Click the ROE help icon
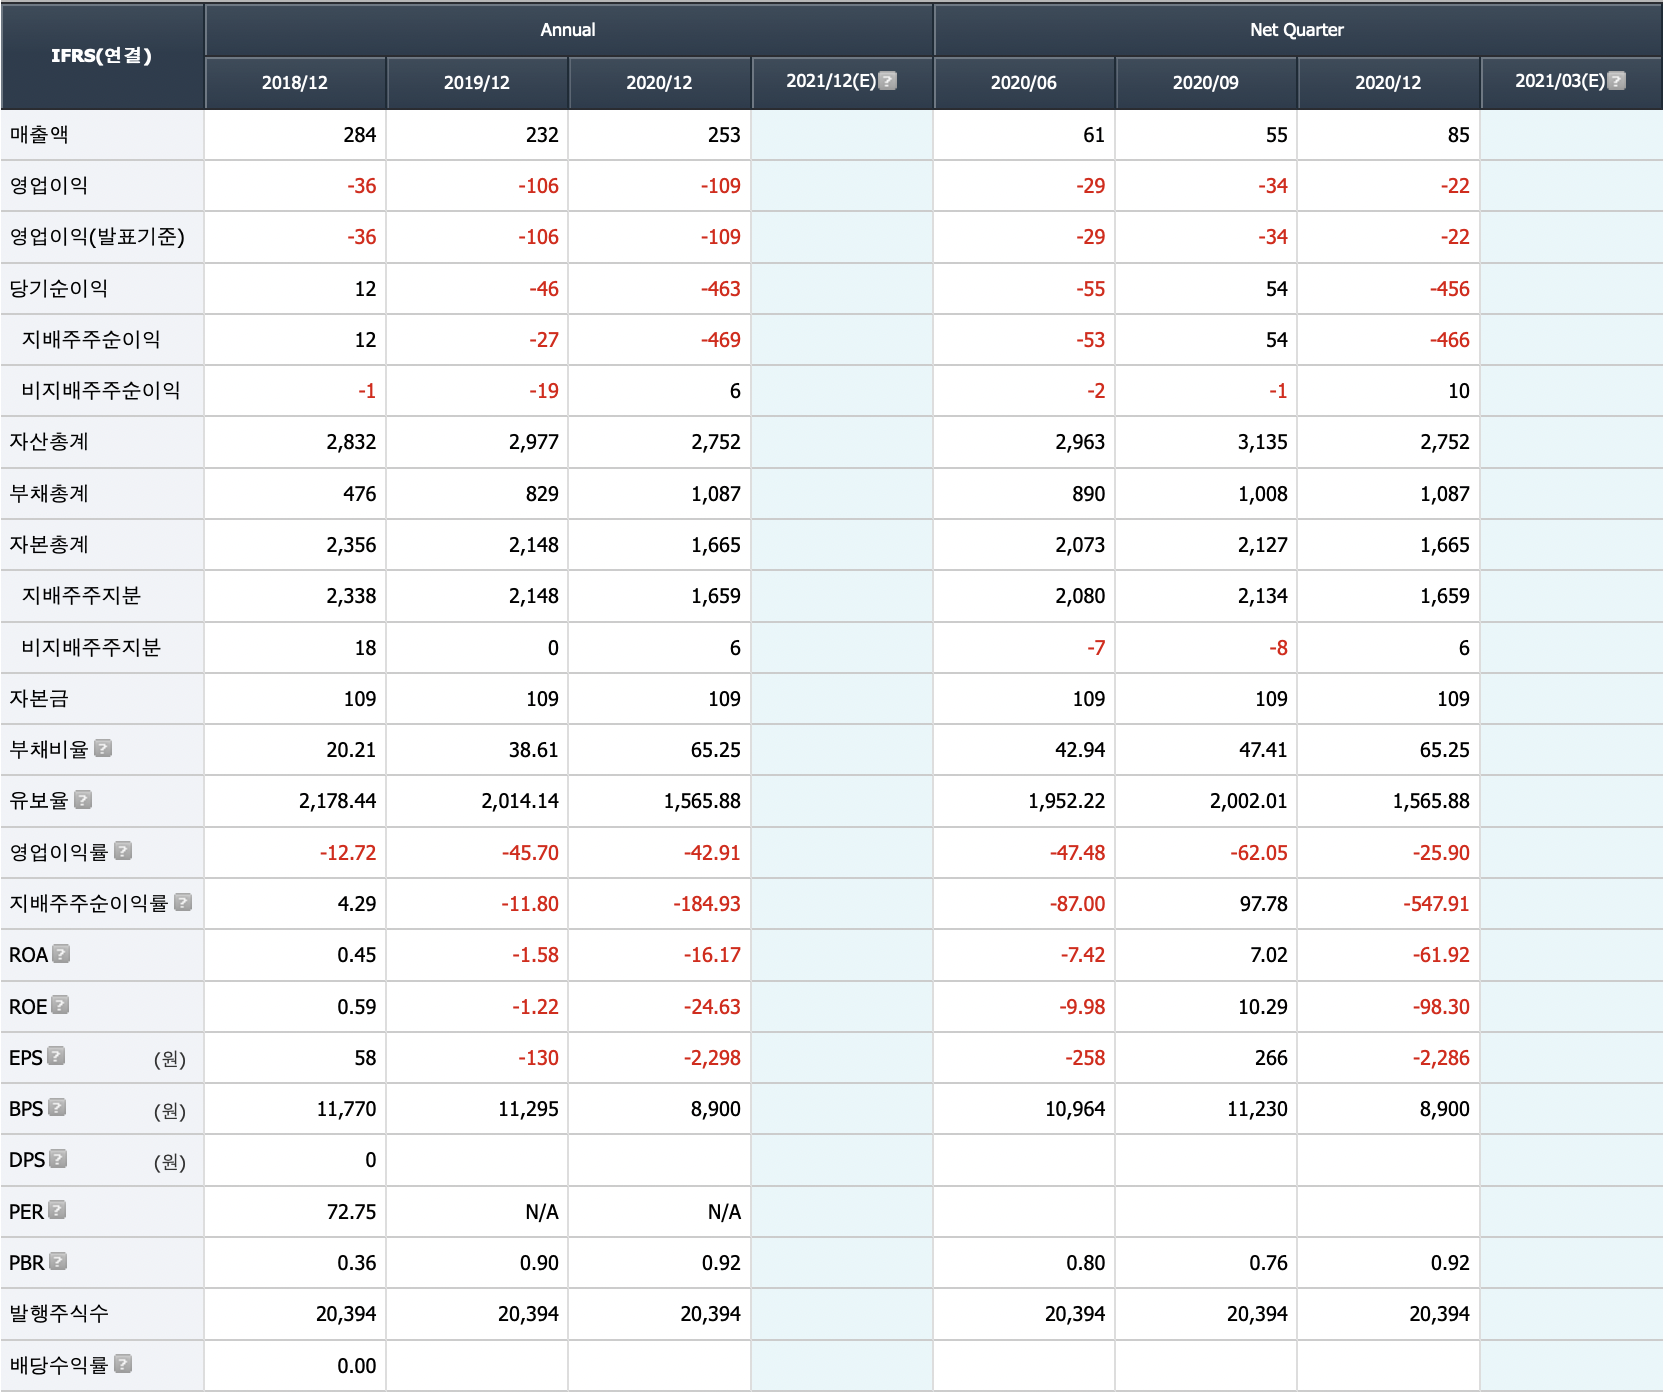 [60, 1005]
